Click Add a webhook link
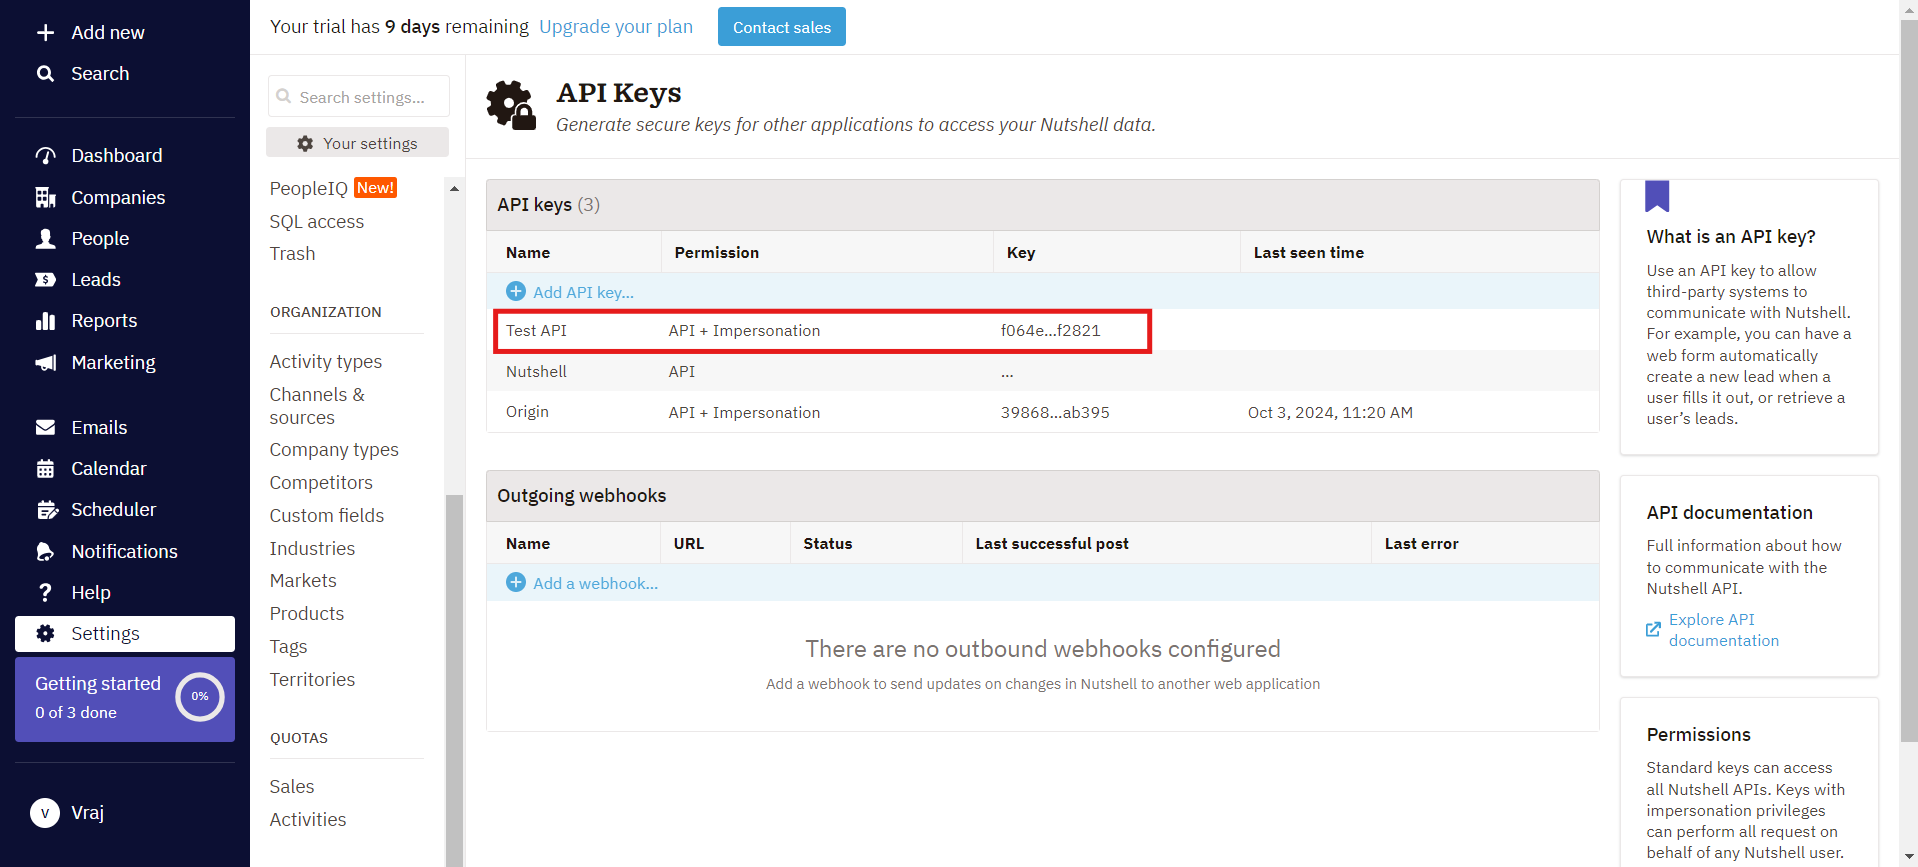Image resolution: width=1918 pixels, height=867 pixels. (x=595, y=583)
